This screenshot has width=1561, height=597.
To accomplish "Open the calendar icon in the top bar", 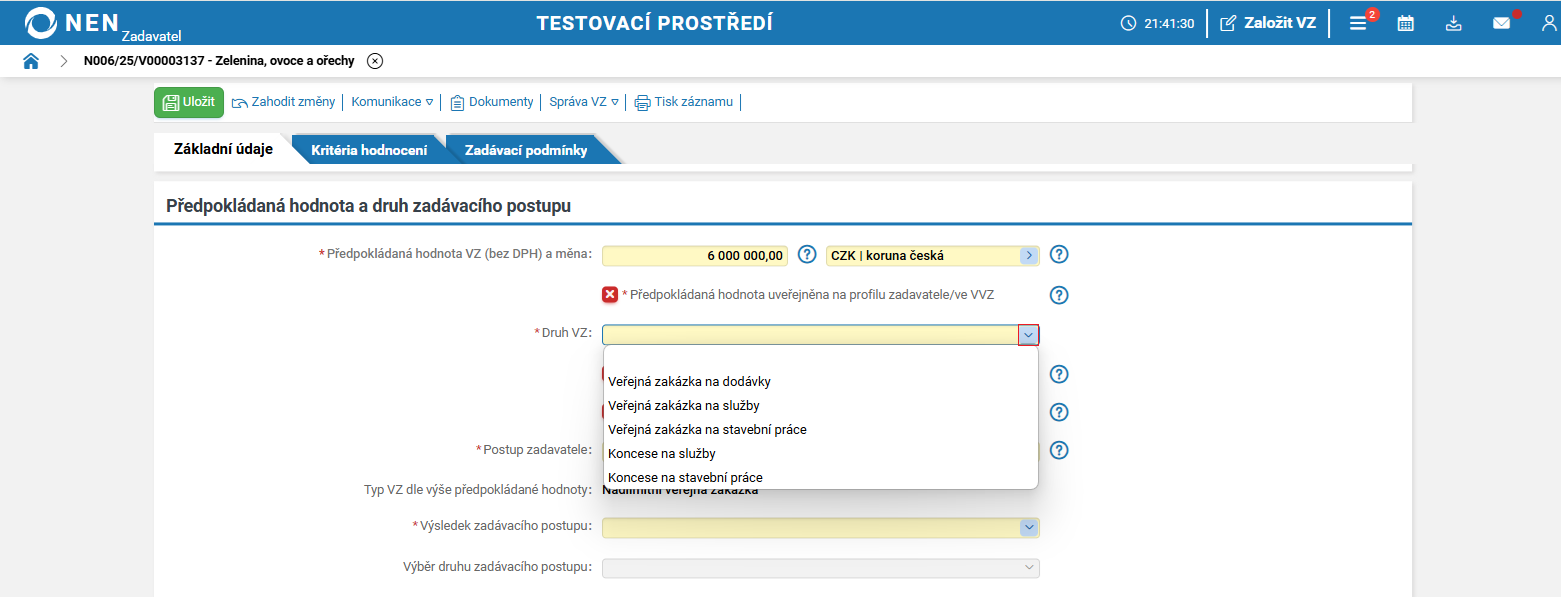I will coord(1405,22).
